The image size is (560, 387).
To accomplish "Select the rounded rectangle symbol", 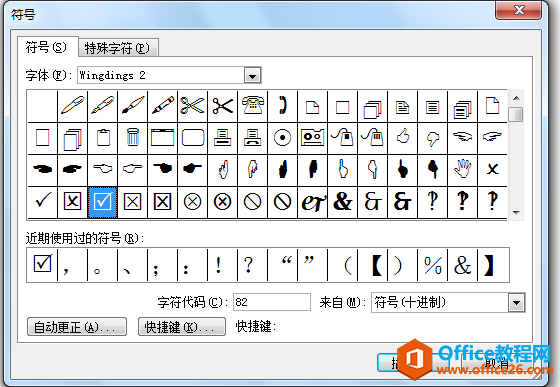I will (x=192, y=138).
